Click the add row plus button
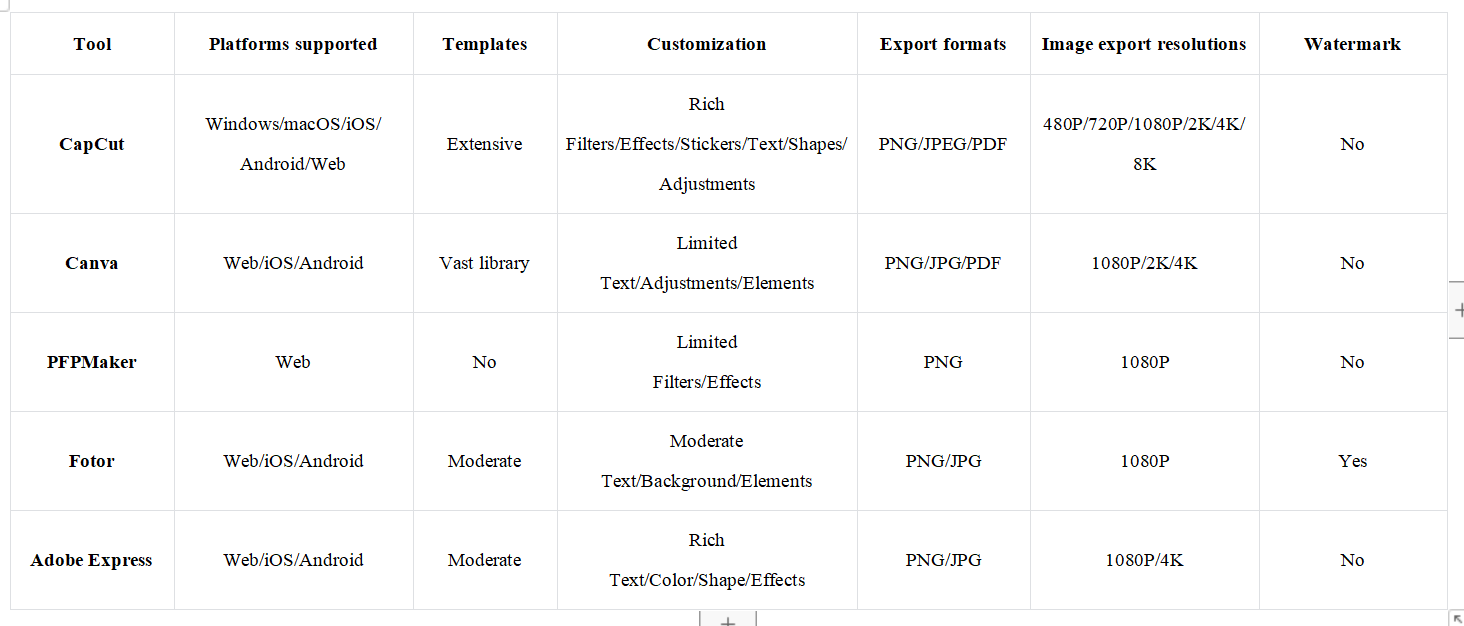The width and height of the screenshot is (1464, 626). pos(727,619)
